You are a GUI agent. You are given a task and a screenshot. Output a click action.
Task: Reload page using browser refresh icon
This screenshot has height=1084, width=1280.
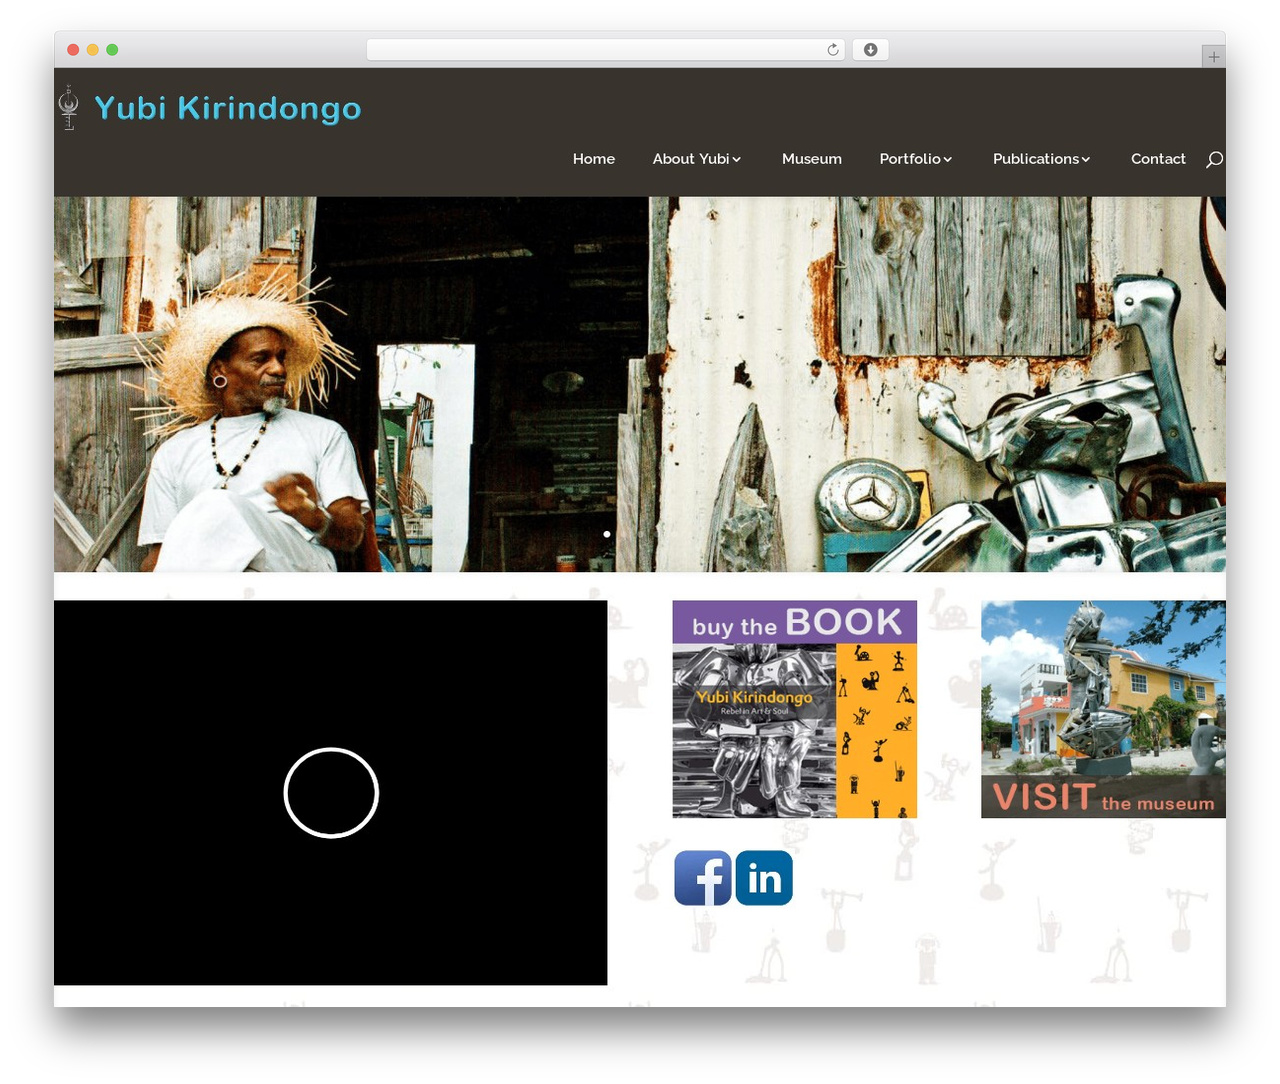[x=832, y=50]
